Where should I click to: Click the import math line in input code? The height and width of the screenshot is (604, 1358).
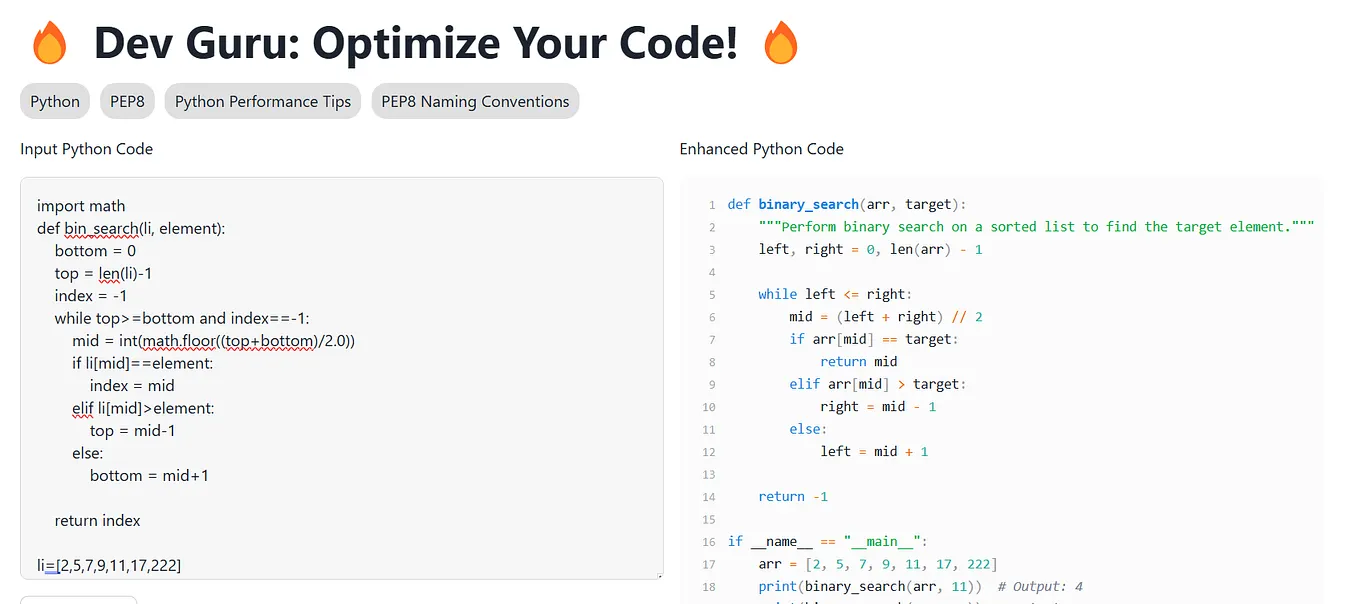point(80,205)
